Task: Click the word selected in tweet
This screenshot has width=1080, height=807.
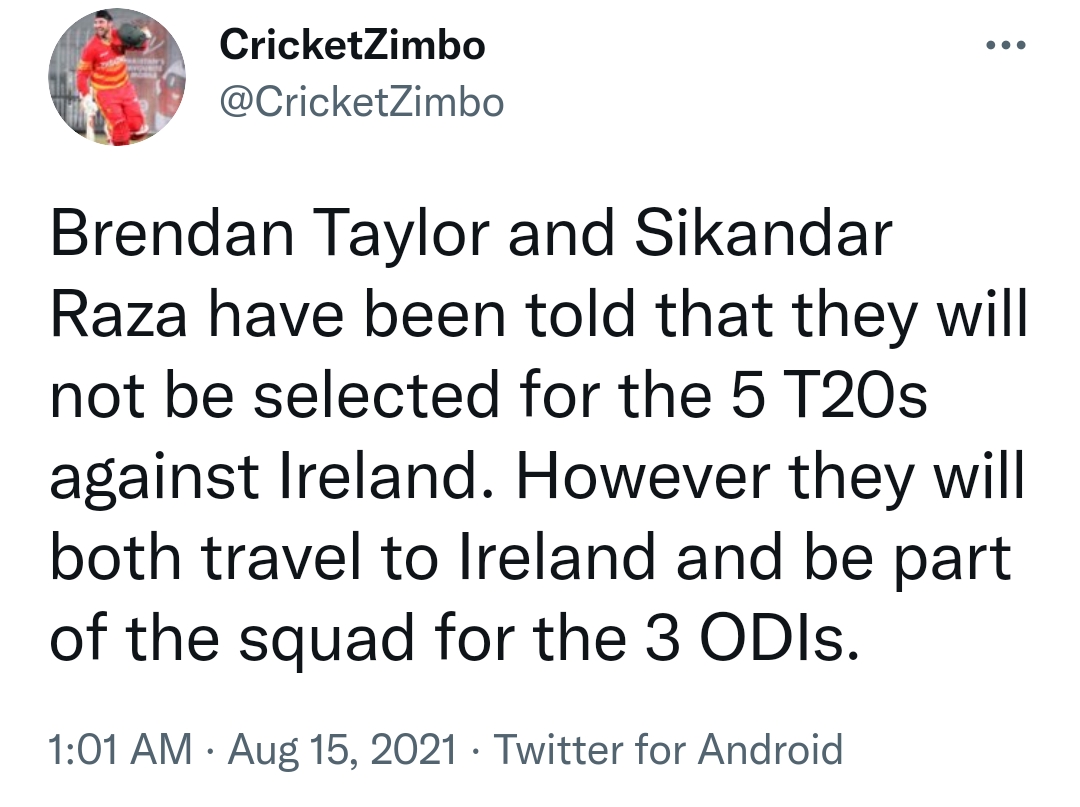Action: click(376, 395)
